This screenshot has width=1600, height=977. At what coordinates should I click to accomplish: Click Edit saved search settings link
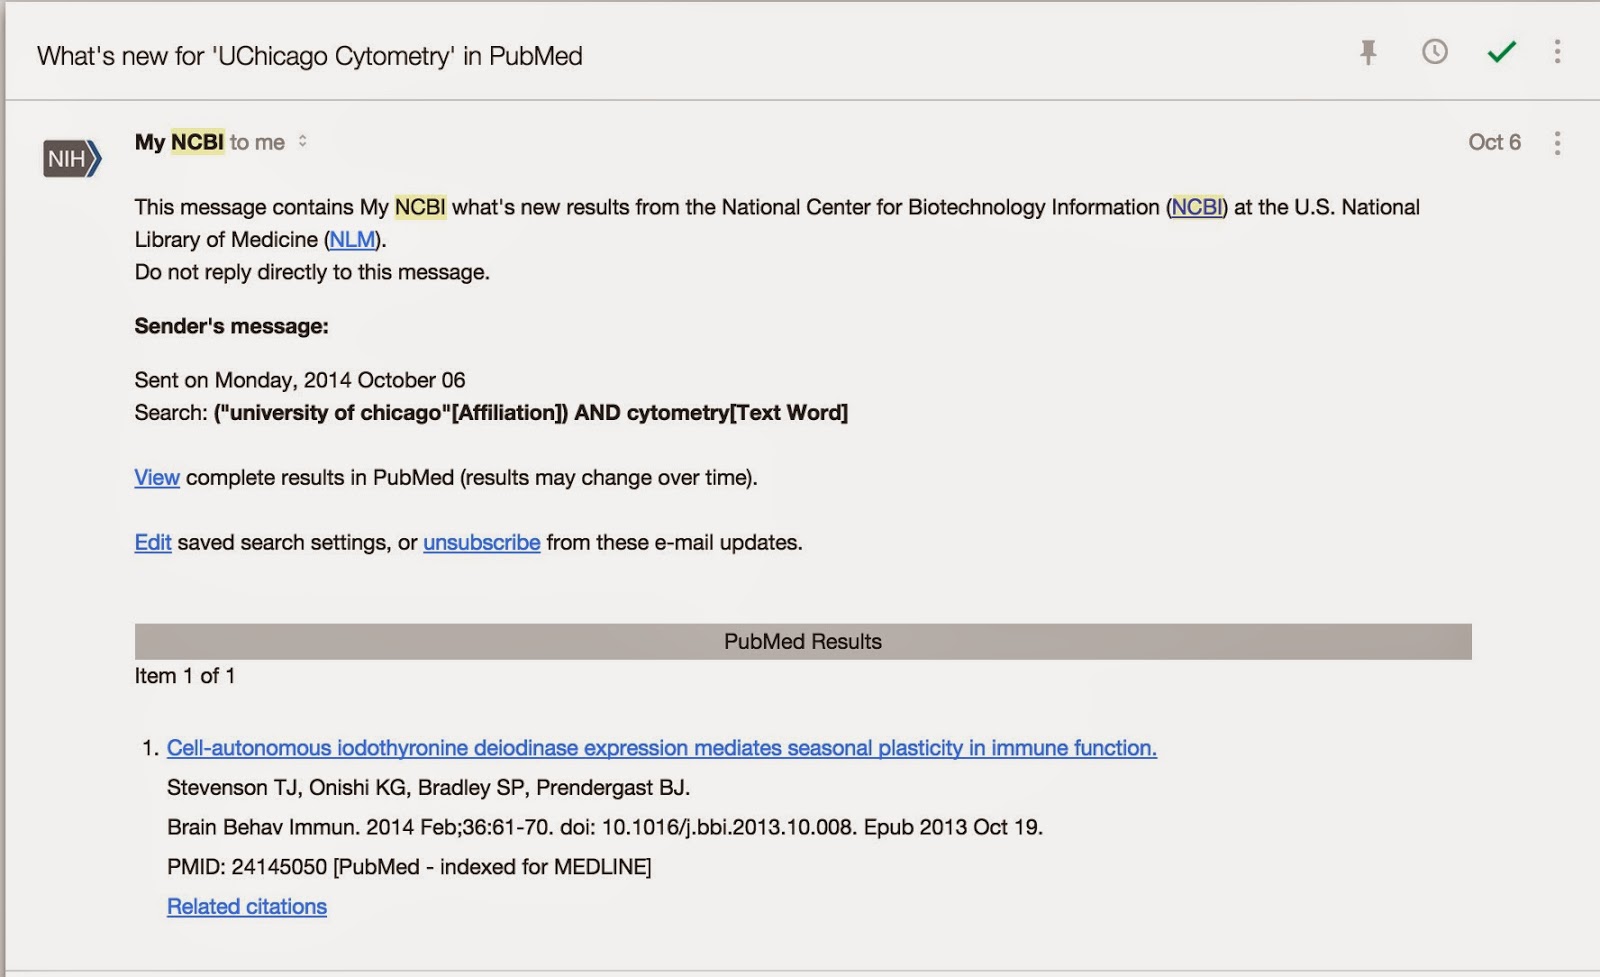[x=153, y=543]
